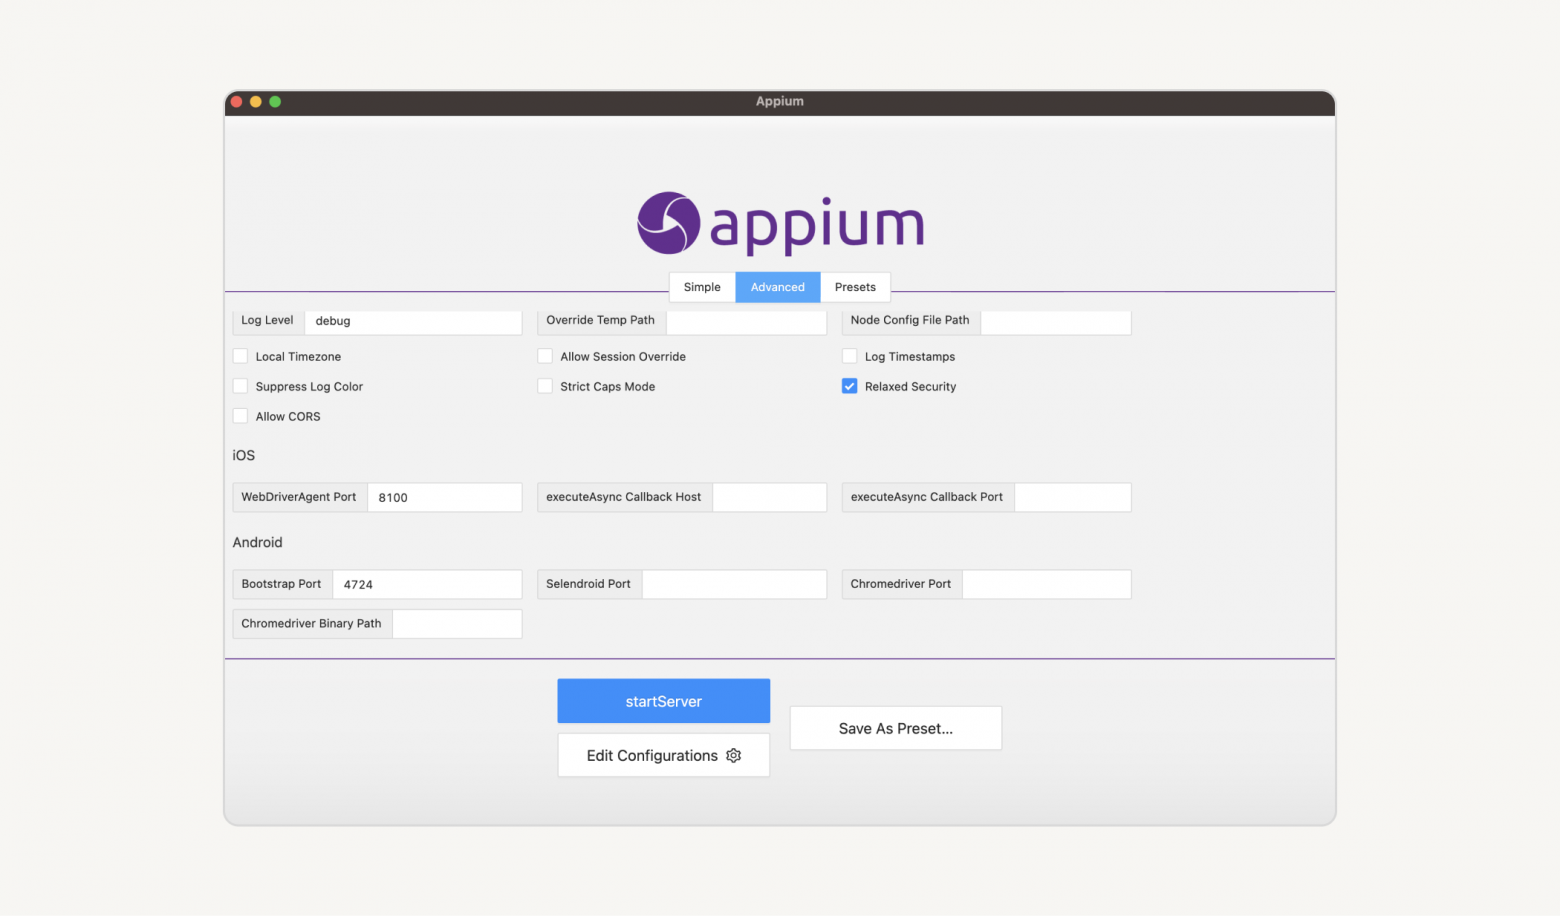Click the iOS section heading
Screen dimensions: 1560x916
click(244, 455)
